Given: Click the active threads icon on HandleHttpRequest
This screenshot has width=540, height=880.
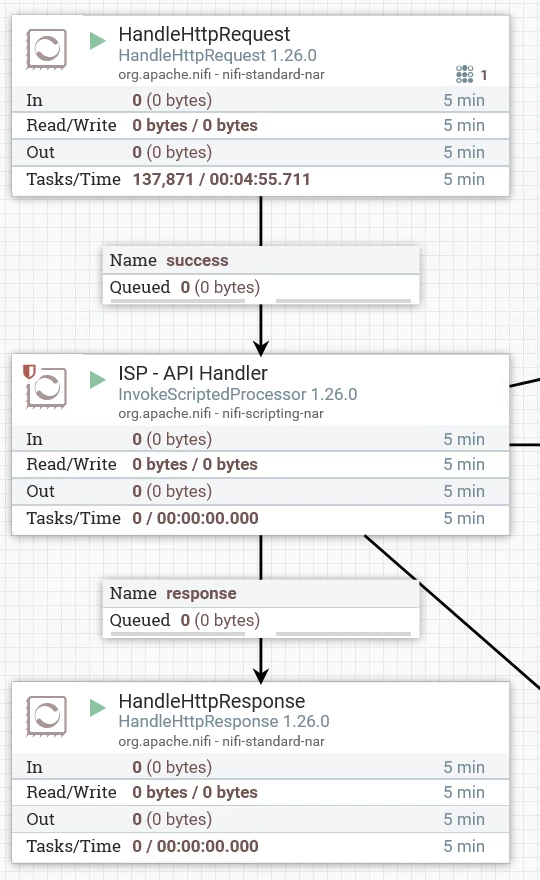Looking at the screenshot, I should [464, 74].
